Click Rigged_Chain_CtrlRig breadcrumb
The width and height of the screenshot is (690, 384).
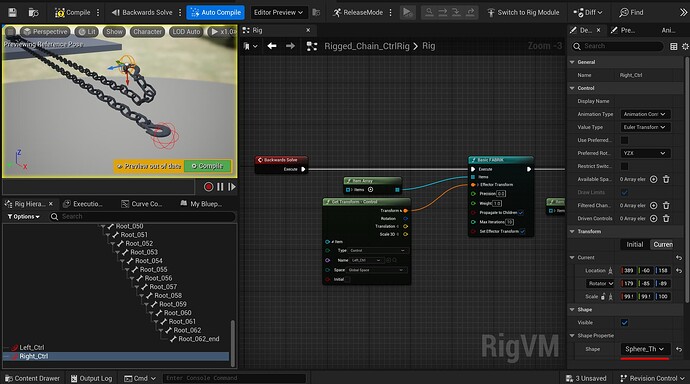tap(367, 46)
